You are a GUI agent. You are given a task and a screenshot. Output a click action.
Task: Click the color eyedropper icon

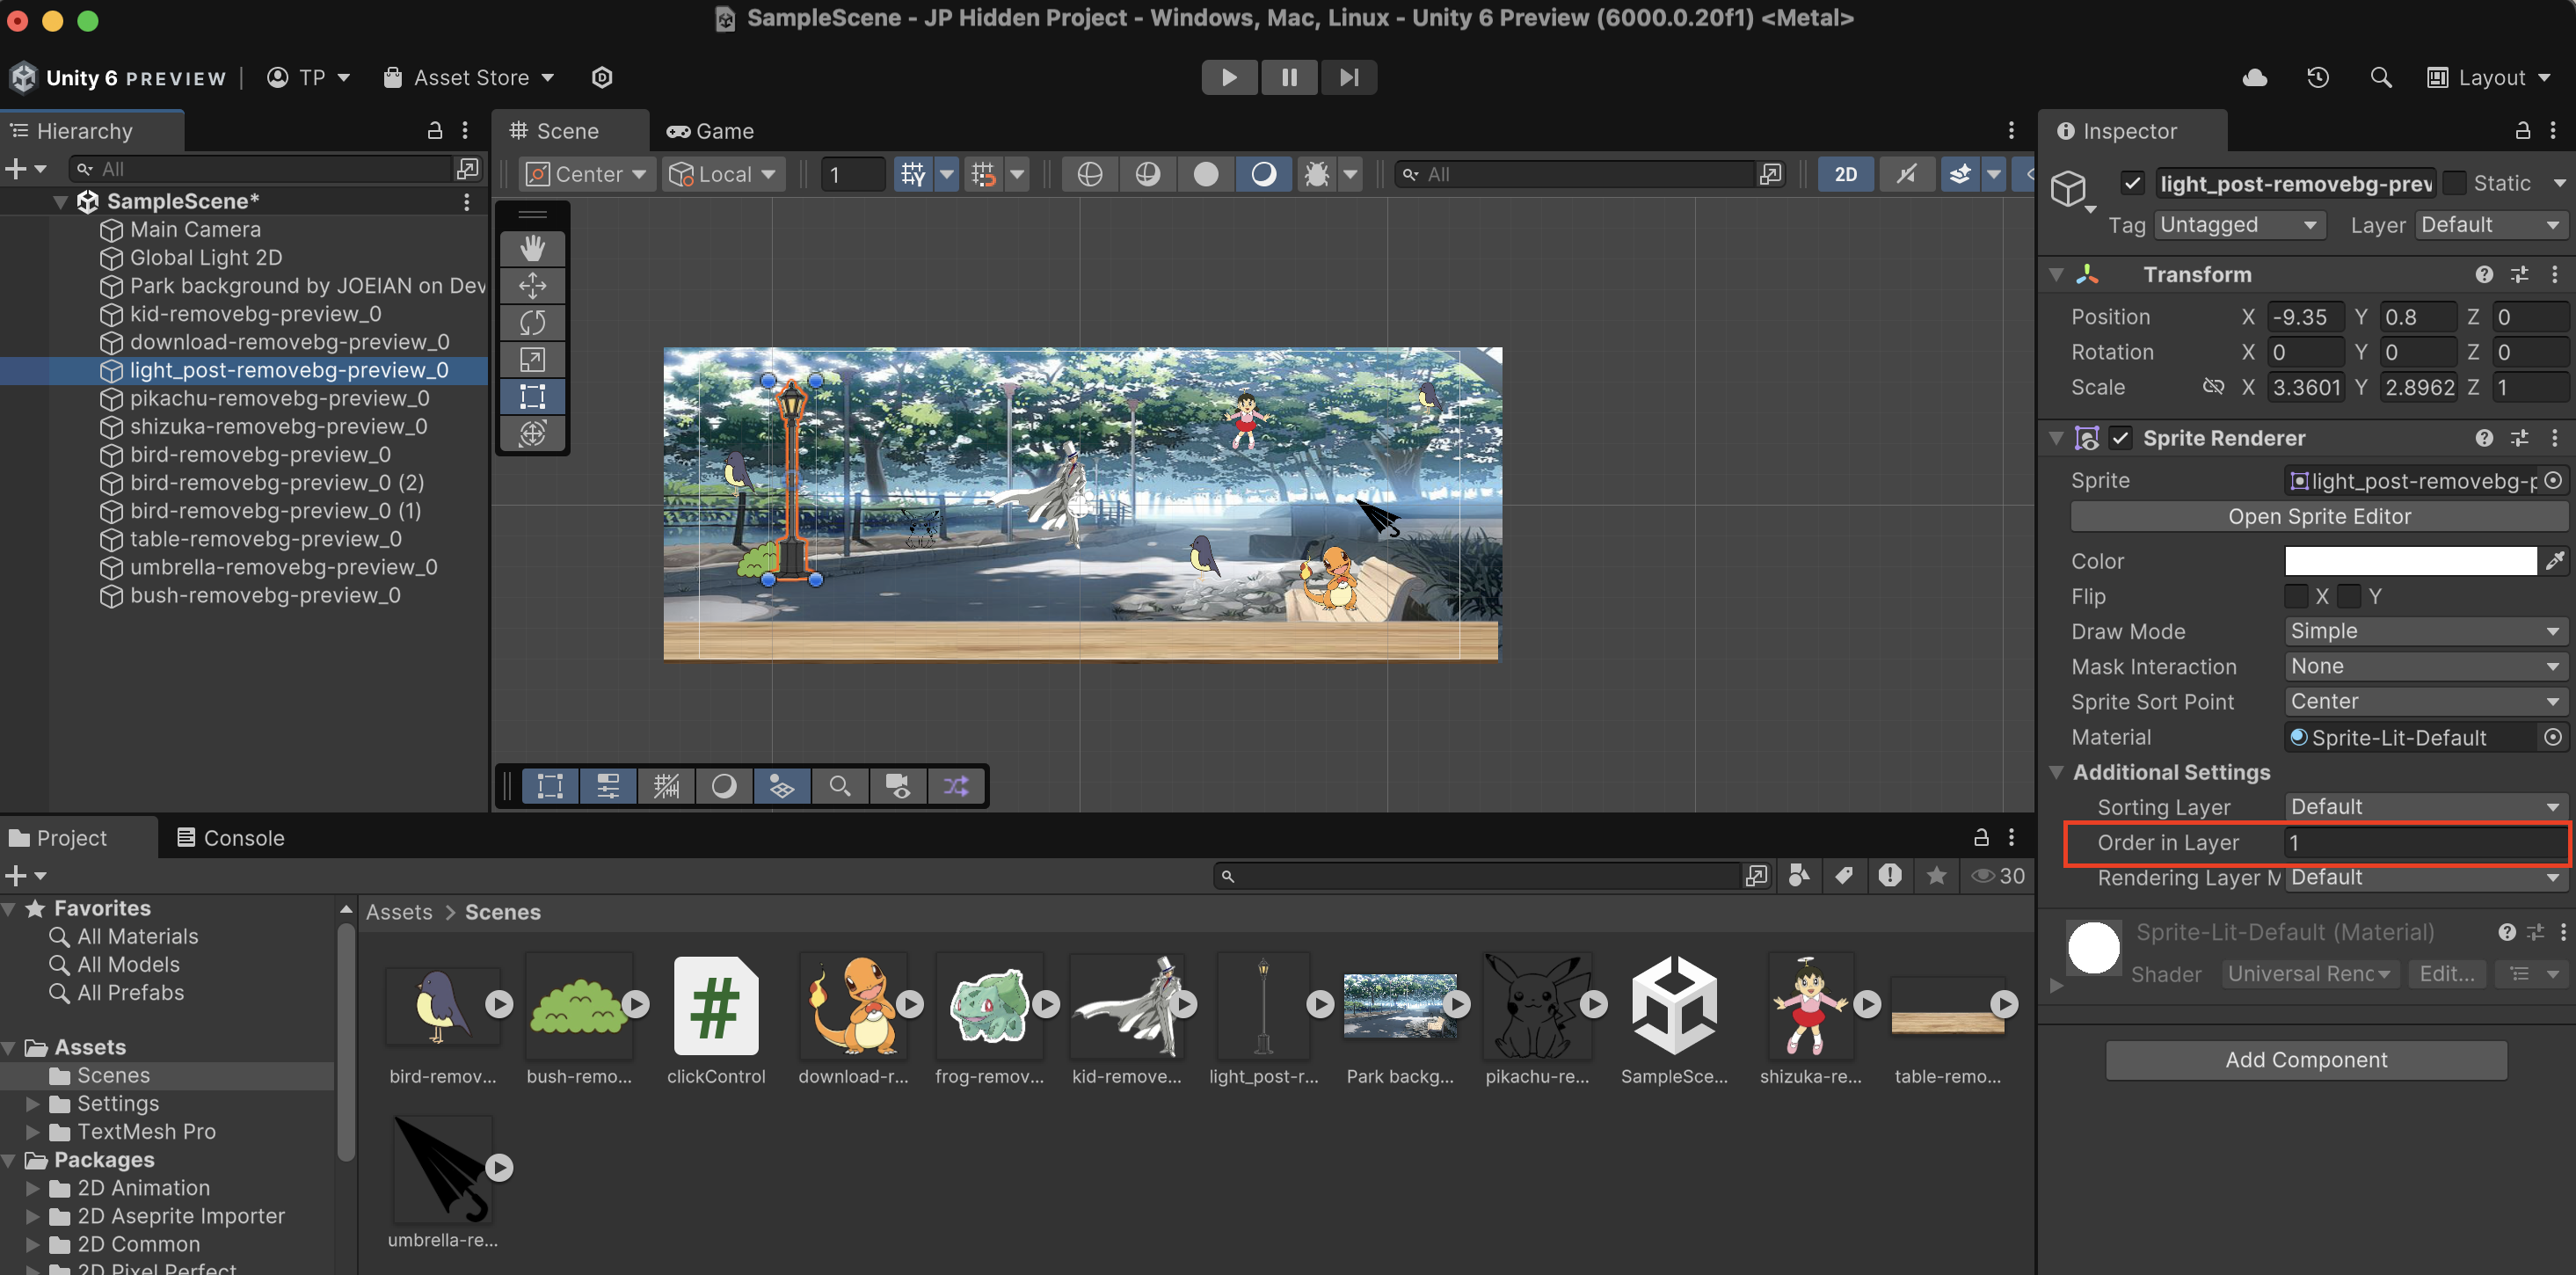click(2554, 561)
